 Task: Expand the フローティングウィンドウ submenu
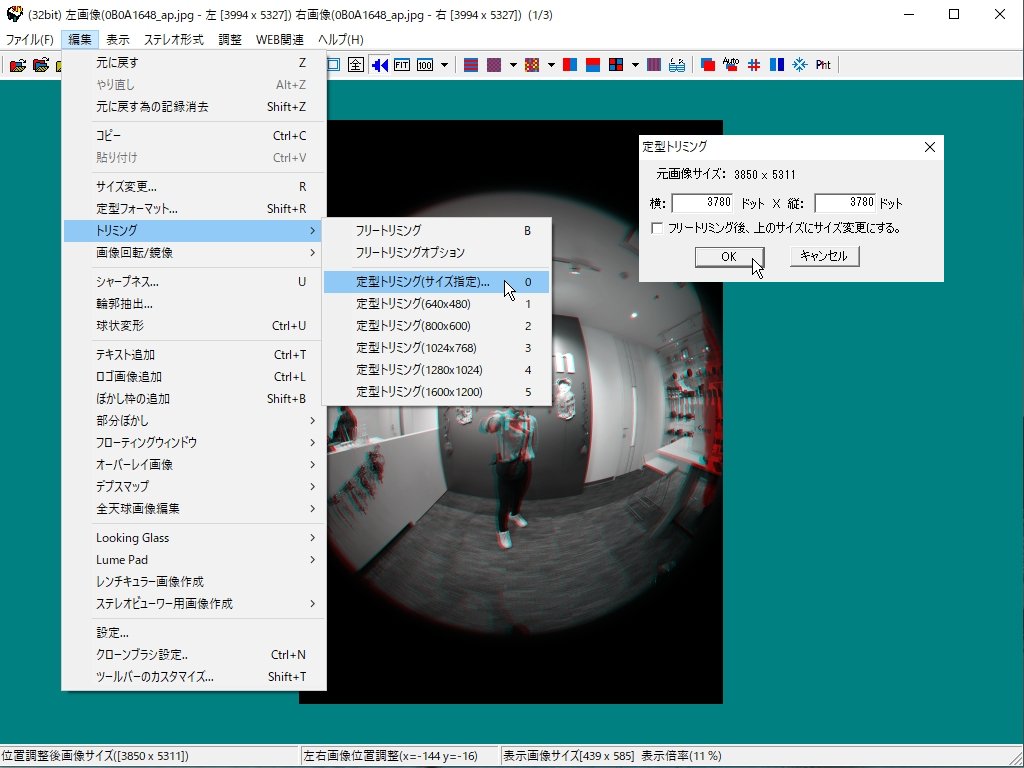pos(194,443)
